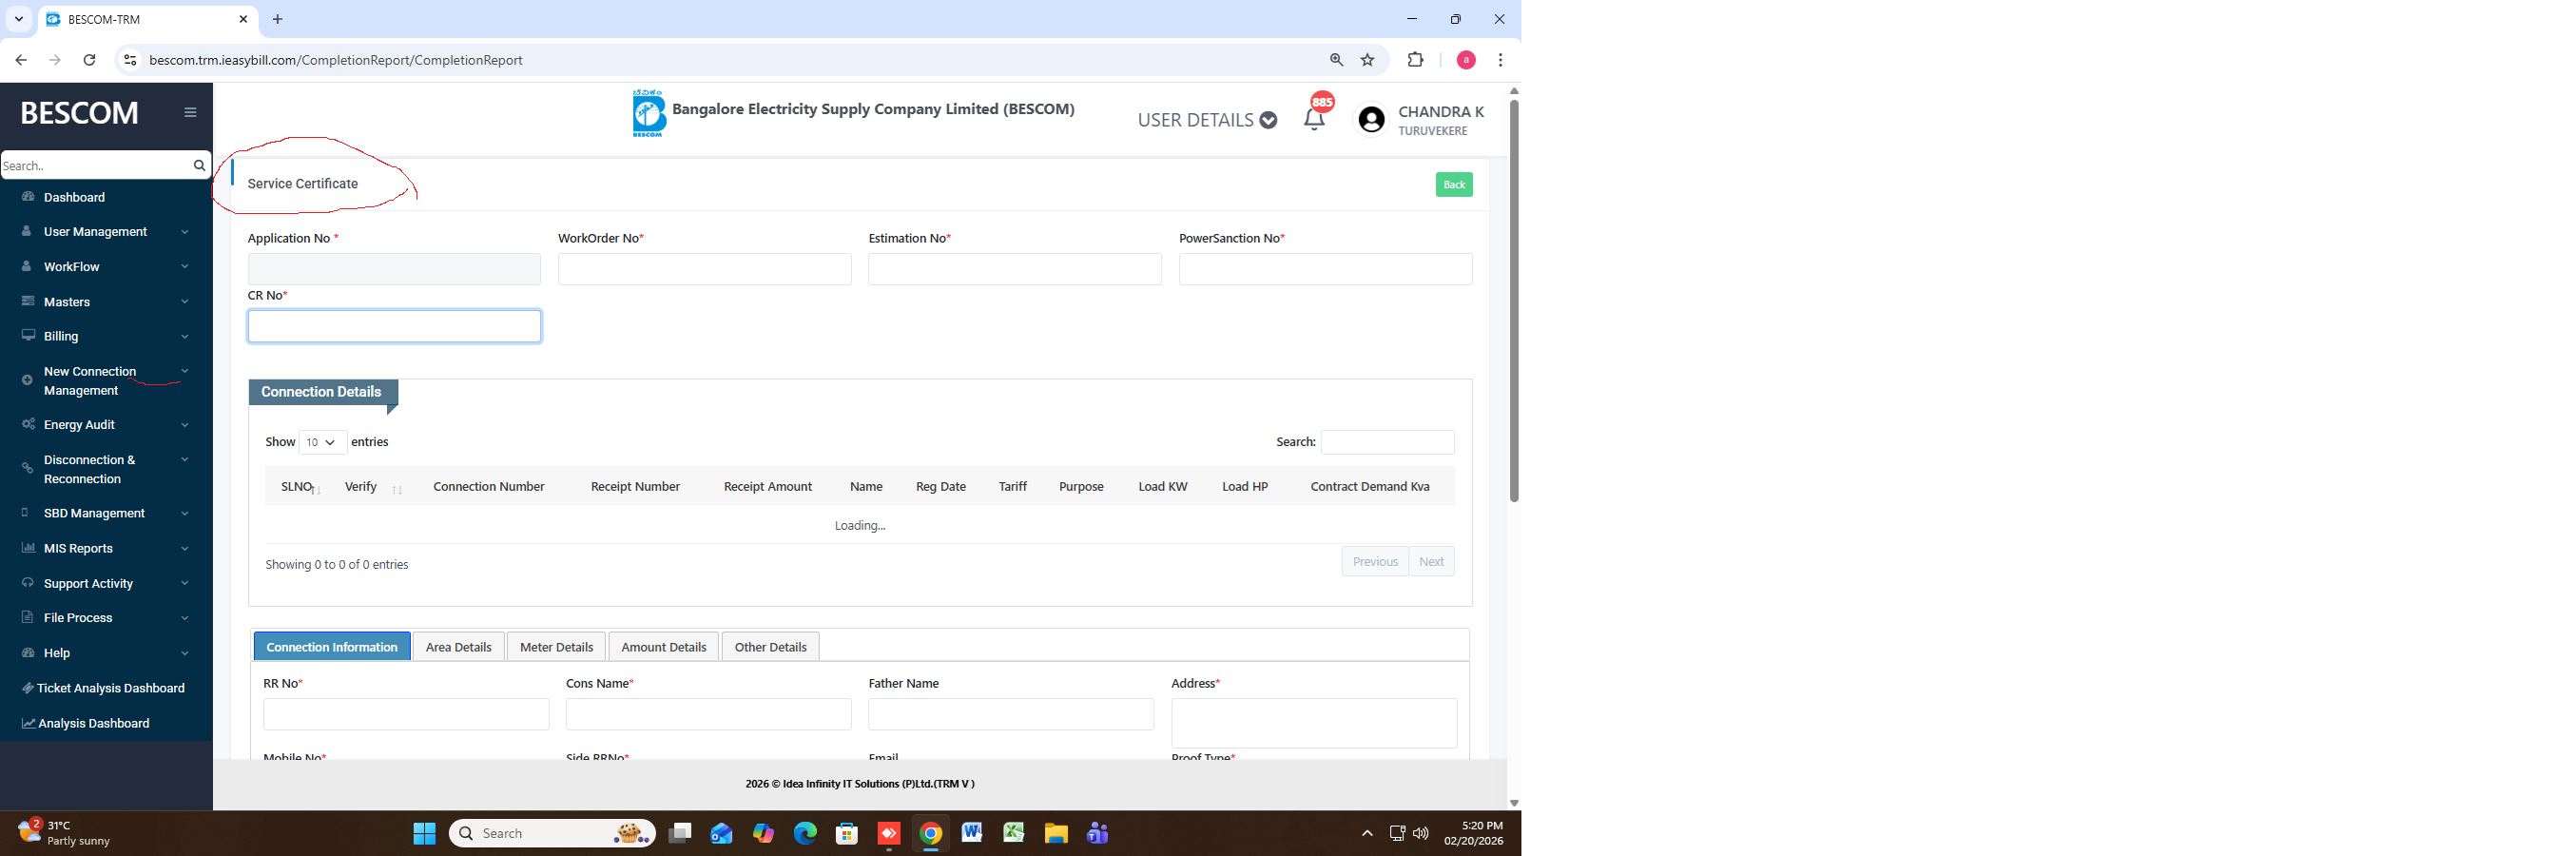Switch to the Connection Information tab
The width and height of the screenshot is (2576, 856).
332,647
